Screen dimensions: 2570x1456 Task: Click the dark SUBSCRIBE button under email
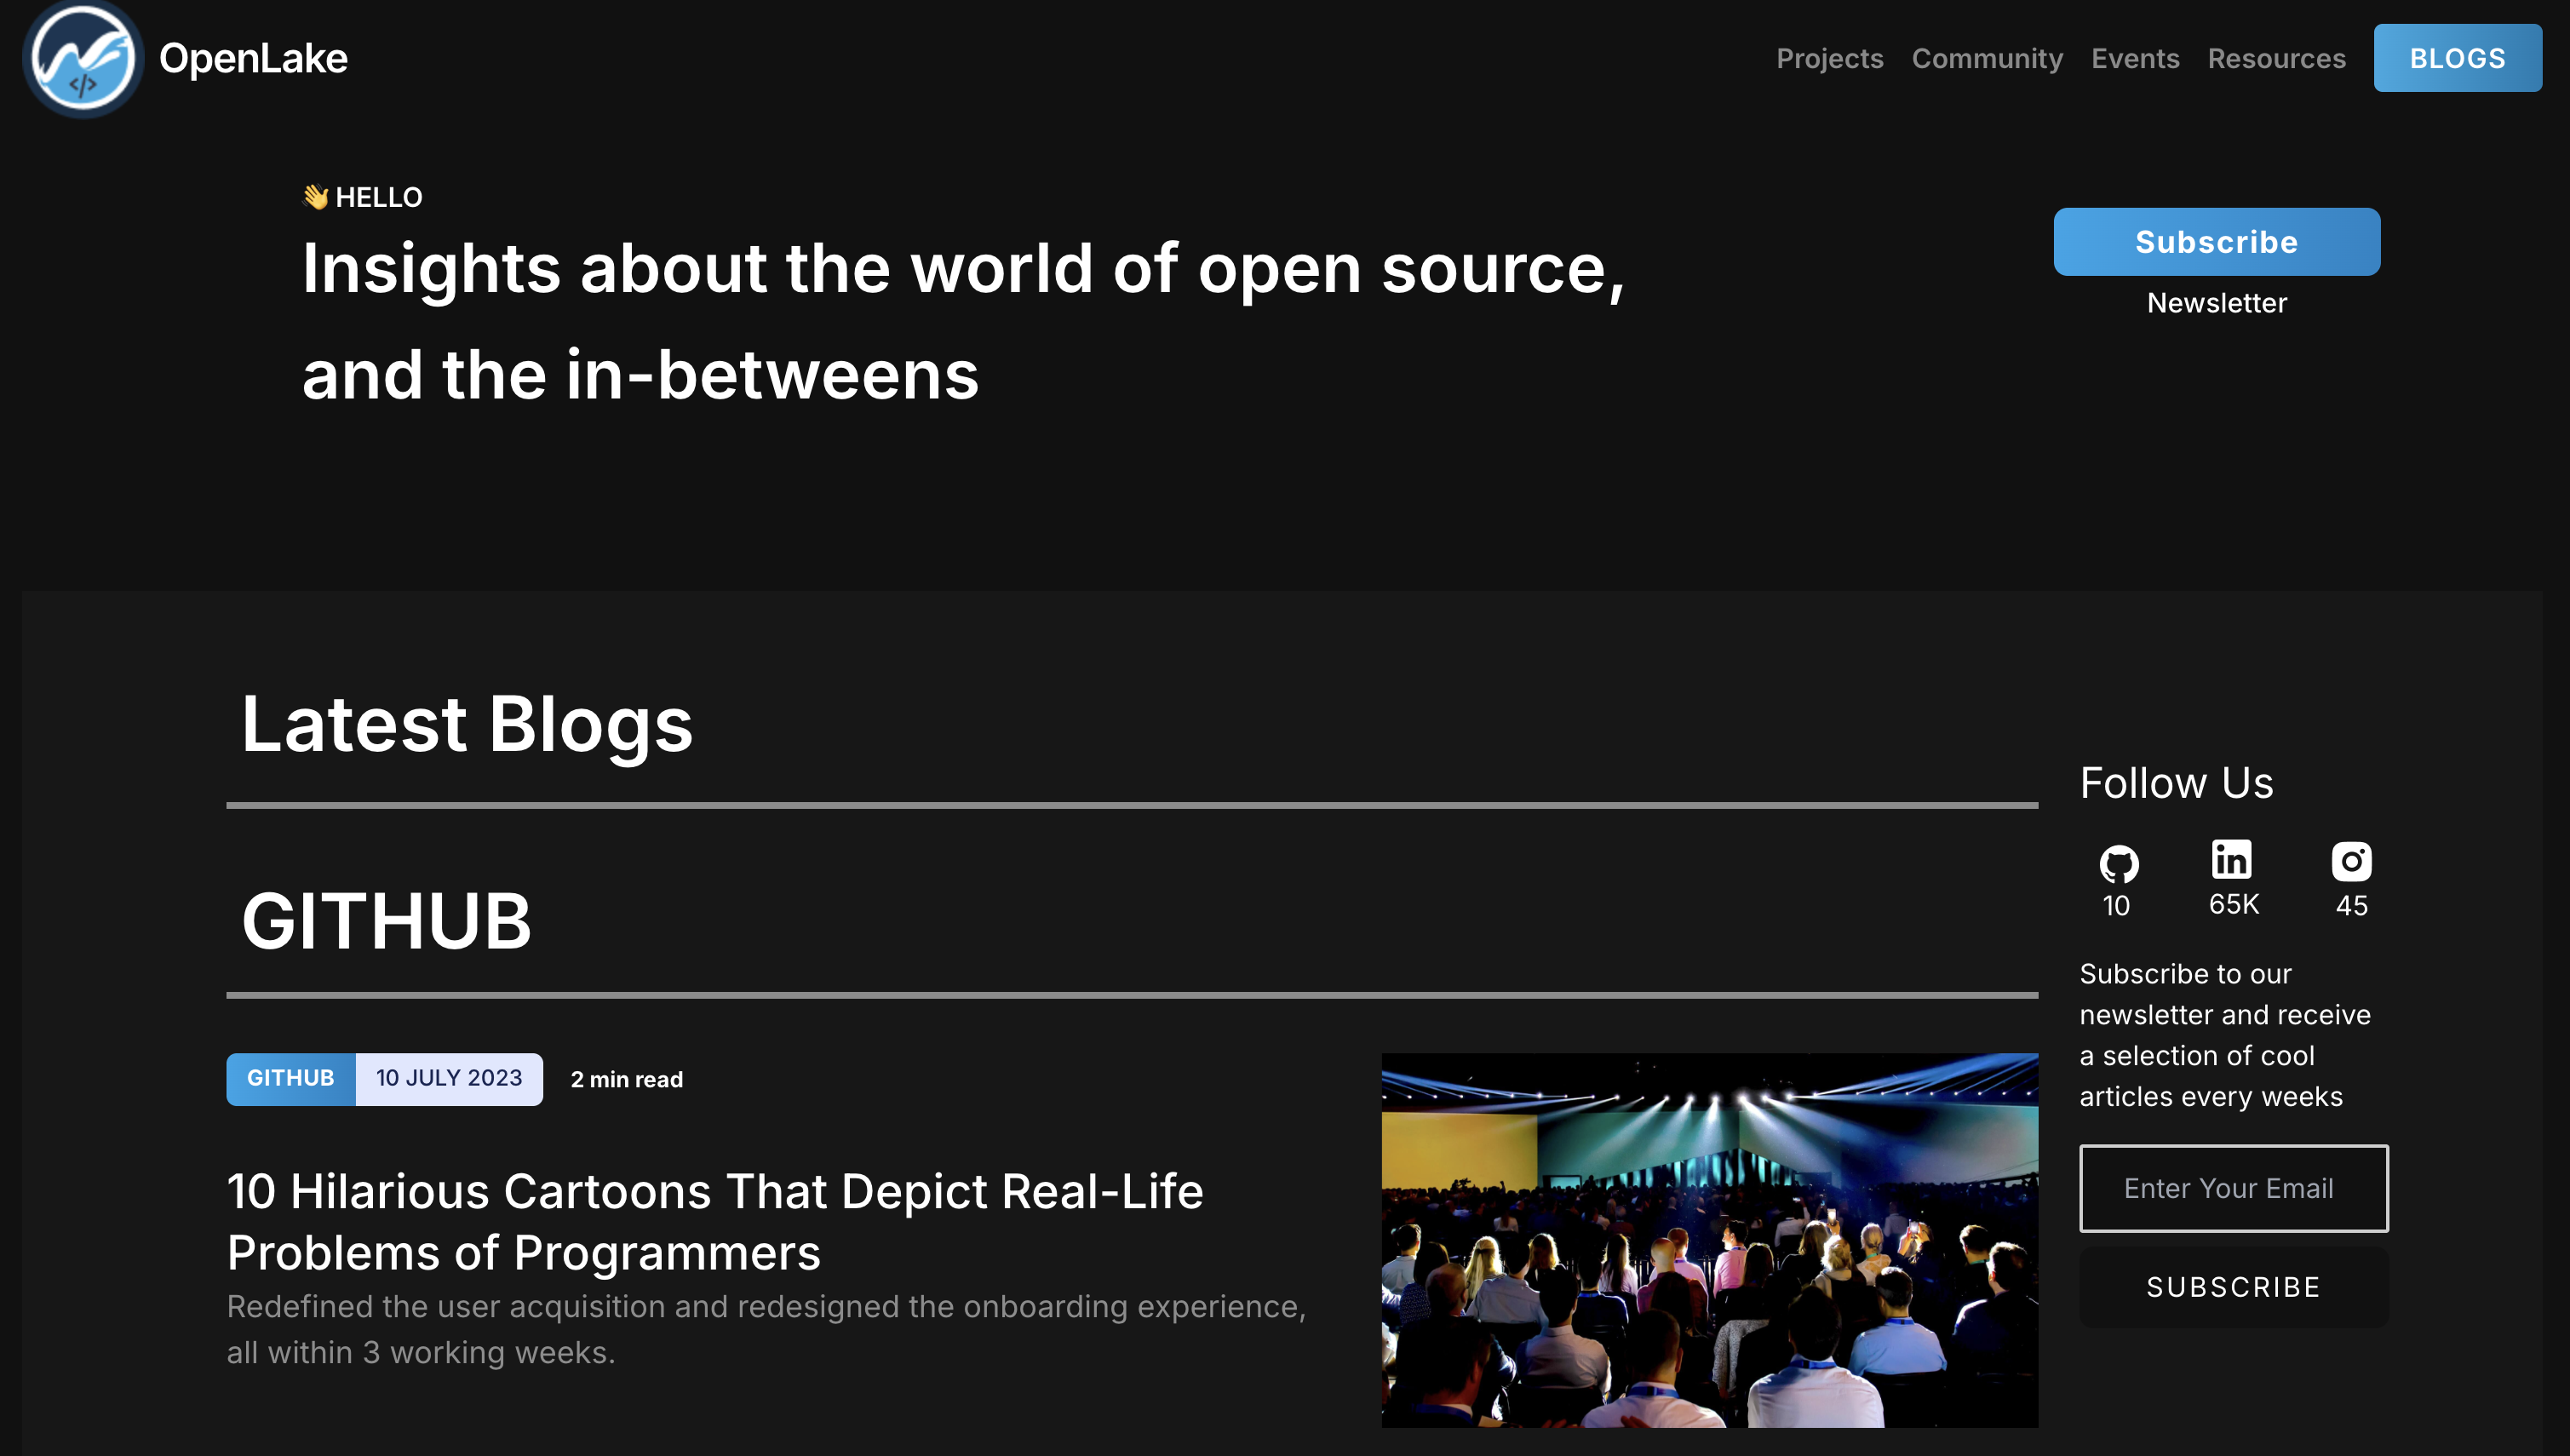pyautogui.click(x=2233, y=1286)
